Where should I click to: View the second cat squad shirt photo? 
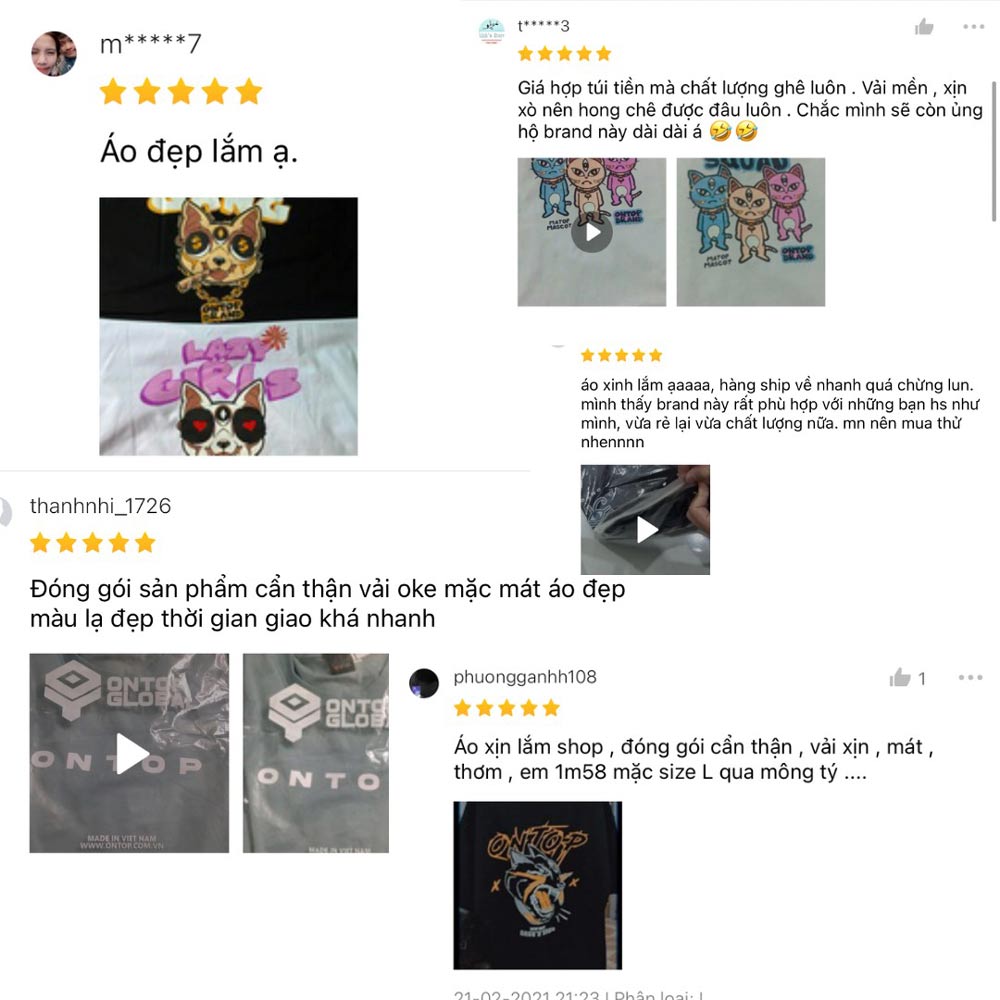click(751, 232)
